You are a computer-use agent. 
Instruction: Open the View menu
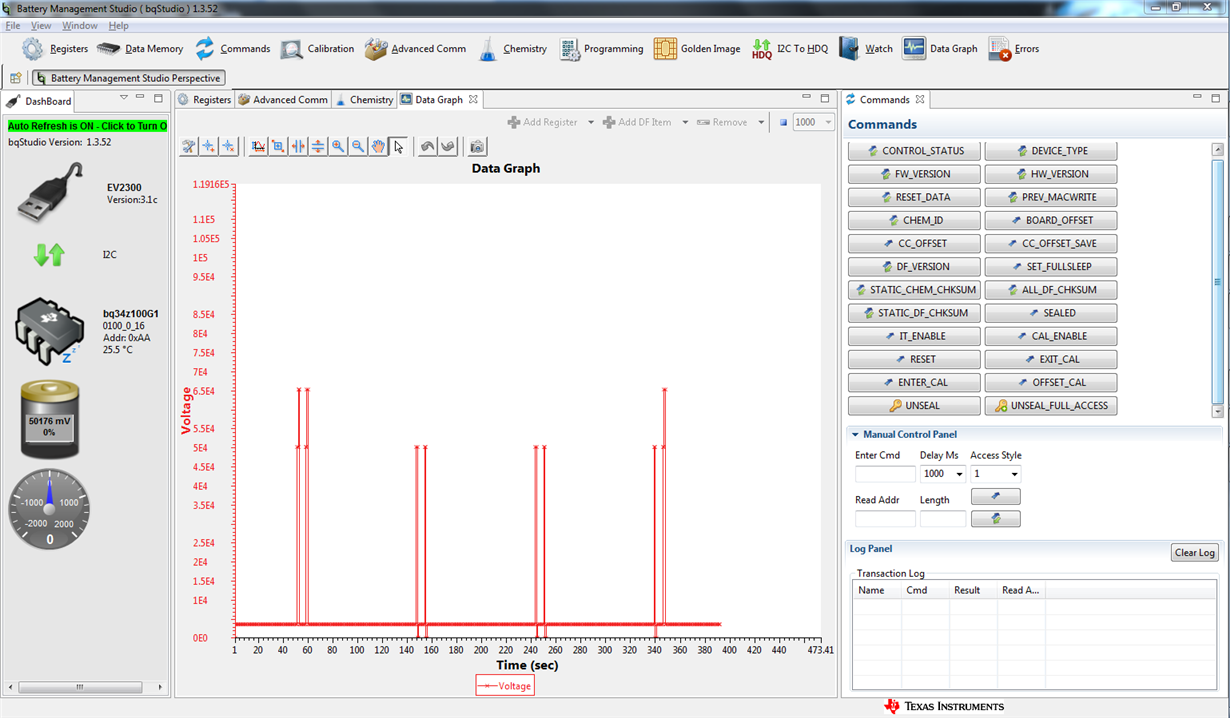pyautogui.click(x=41, y=25)
